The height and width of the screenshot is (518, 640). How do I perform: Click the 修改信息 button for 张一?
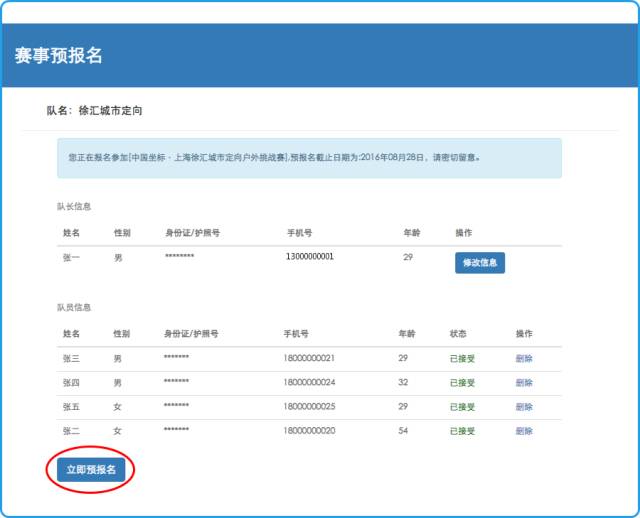click(480, 262)
